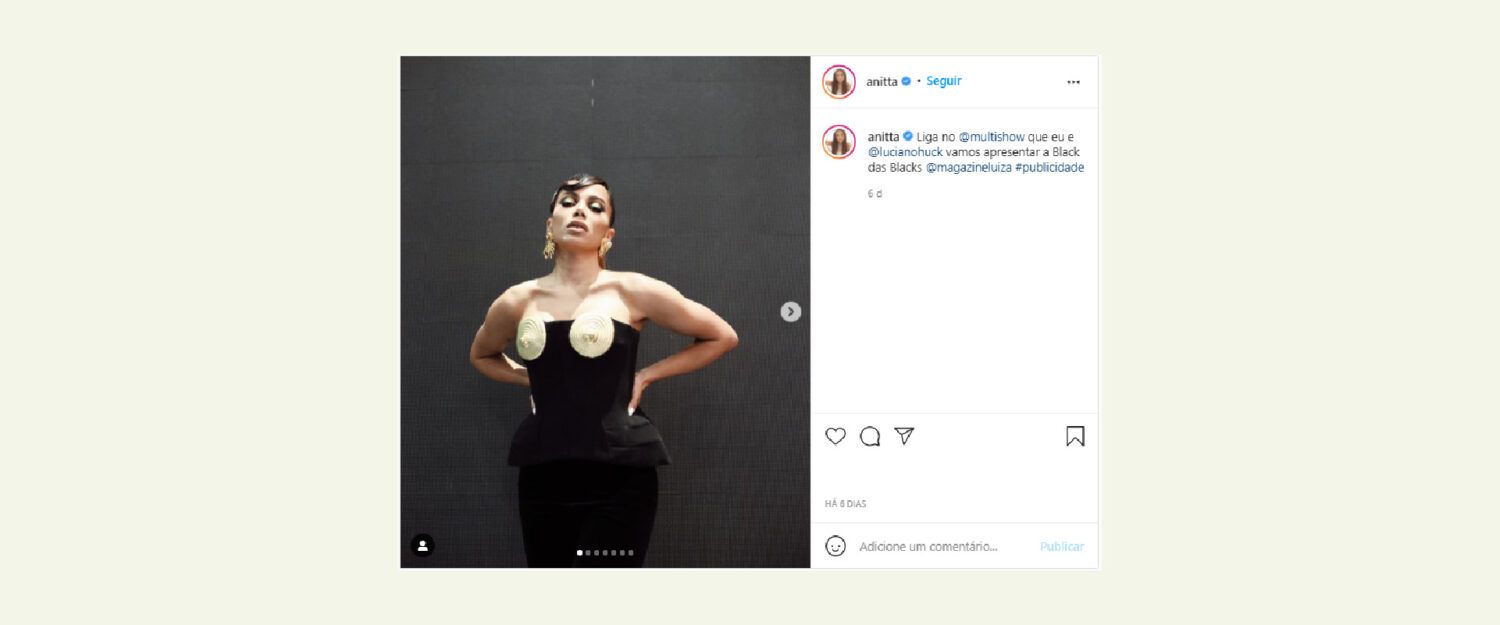
Task: Open emoji picker in comment box
Action: [x=836, y=546]
